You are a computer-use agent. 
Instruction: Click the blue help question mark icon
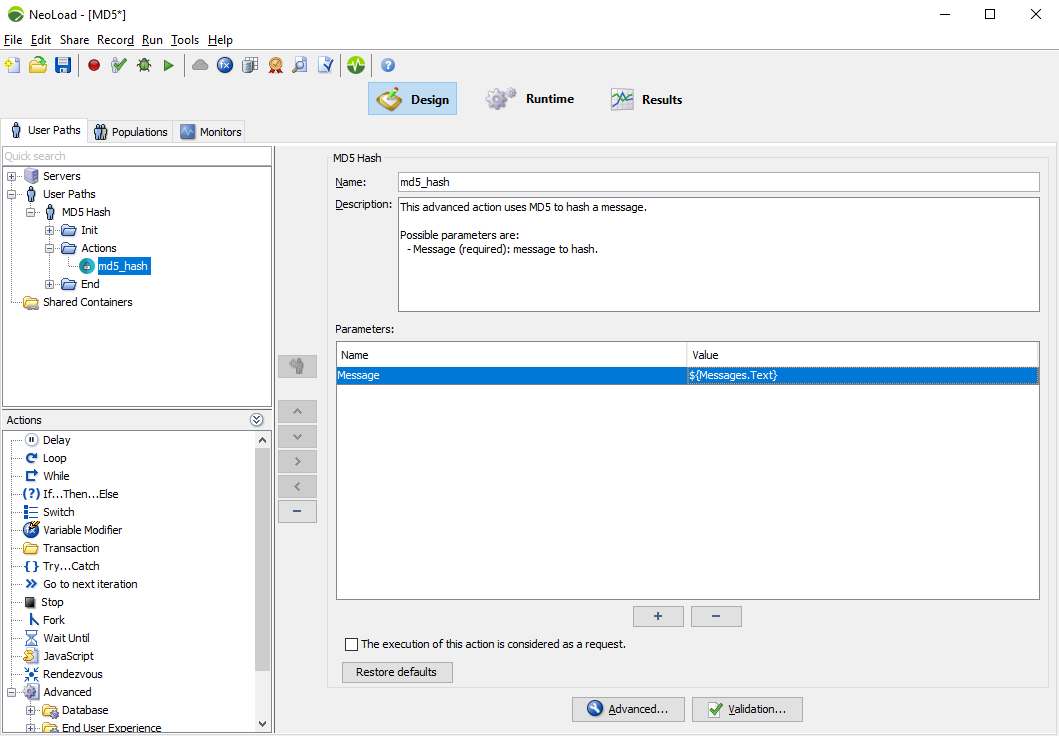(388, 65)
